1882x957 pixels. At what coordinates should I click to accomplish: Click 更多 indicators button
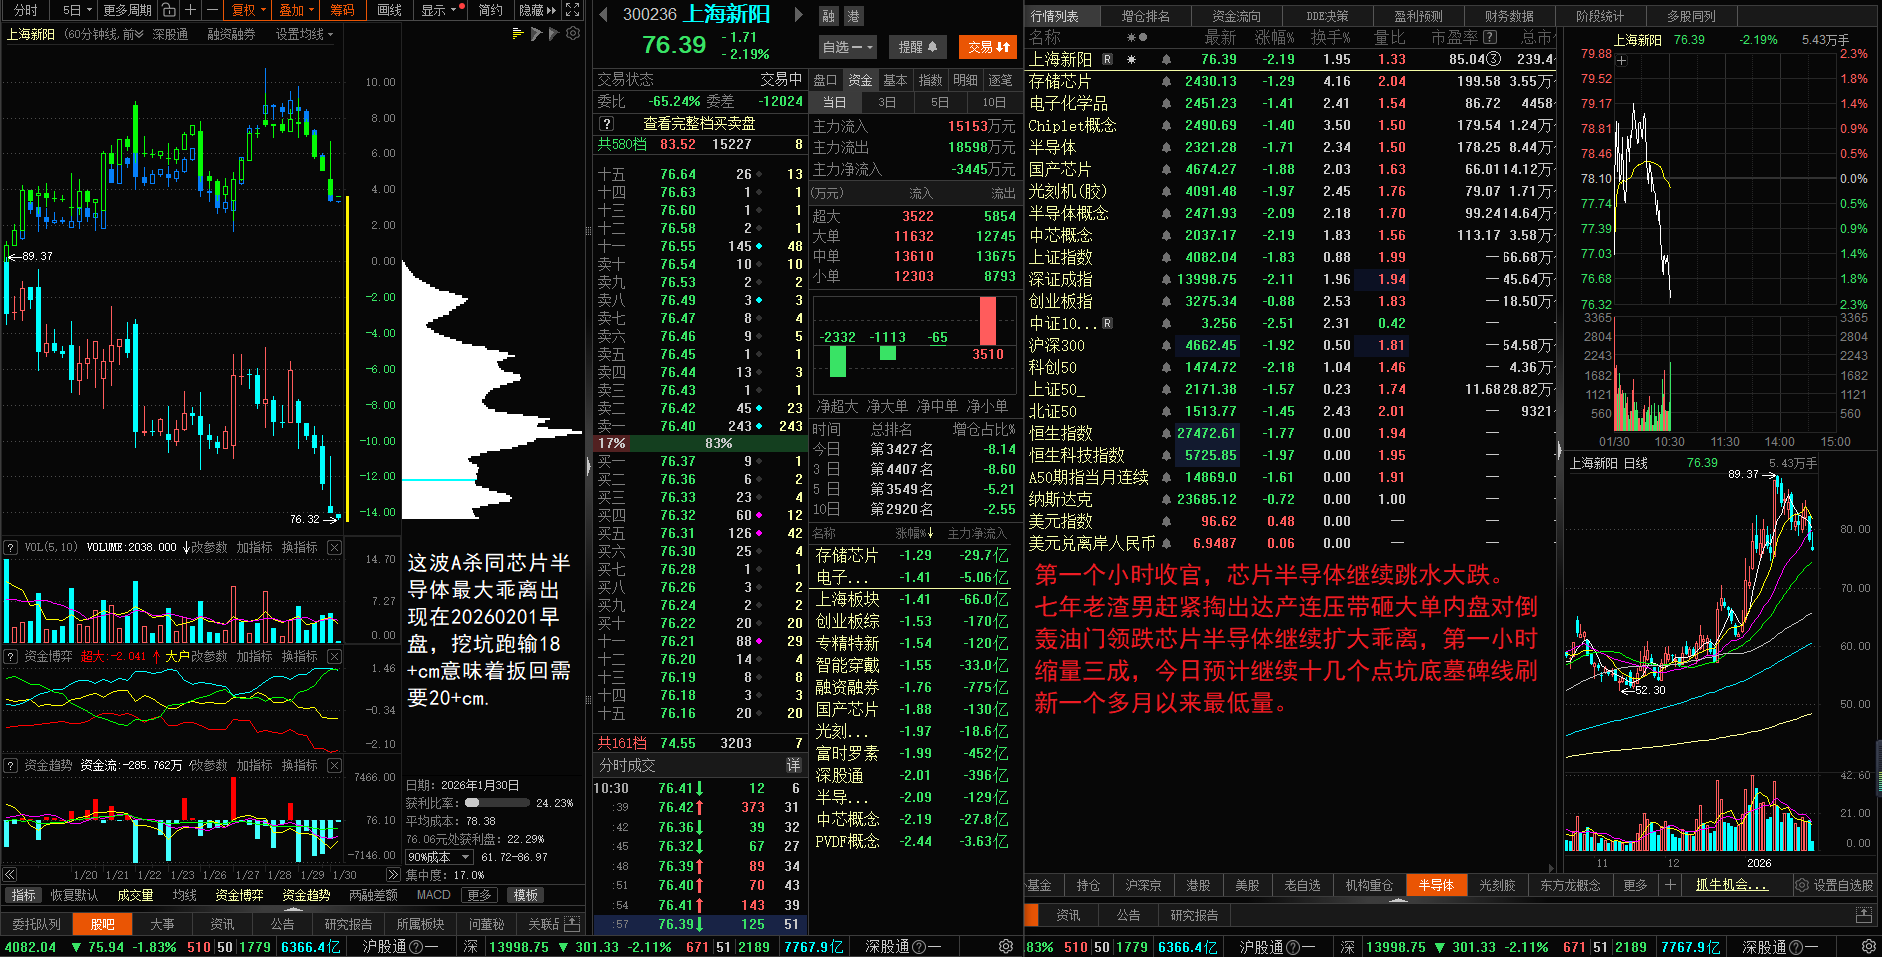click(480, 895)
